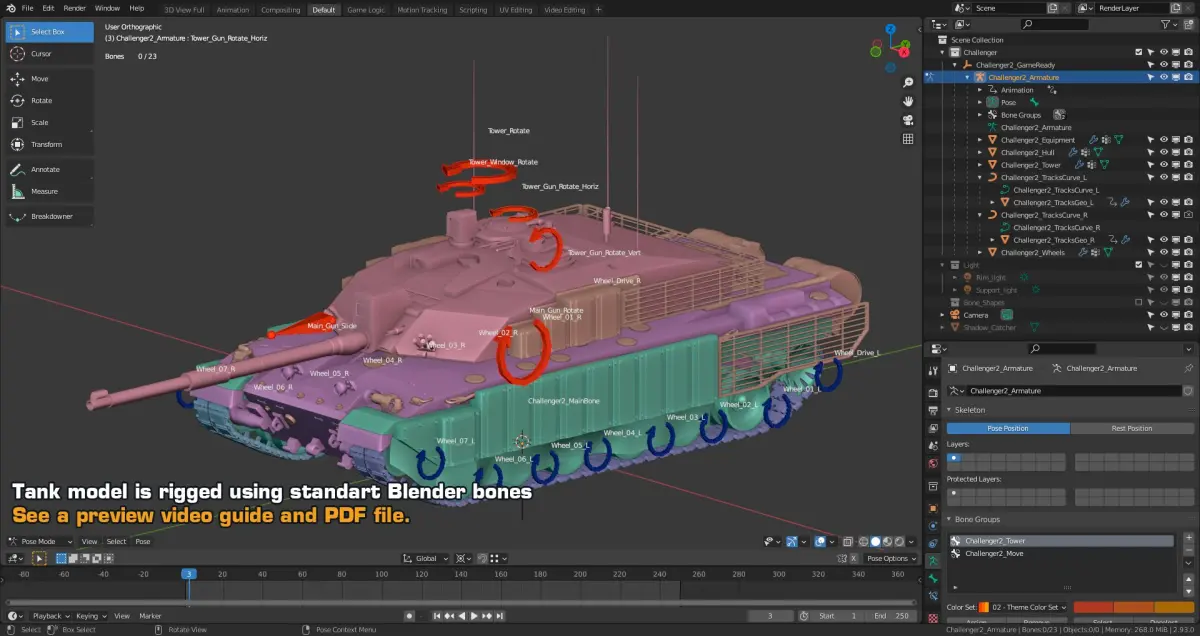Collapse Challenger2_Armature tree item
Viewport: 1200px width, 636px height.
[967, 77]
